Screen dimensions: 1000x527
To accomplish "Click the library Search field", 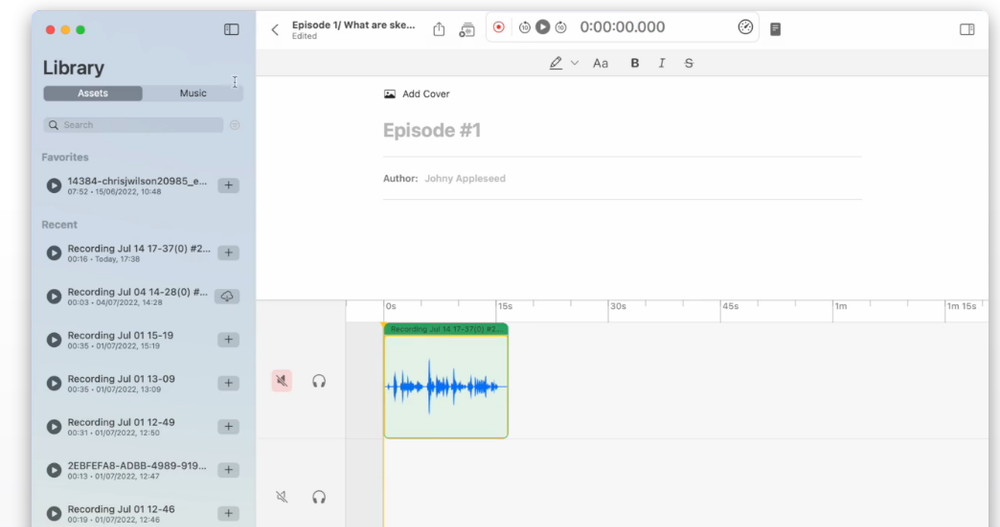I will tap(133, 125).
